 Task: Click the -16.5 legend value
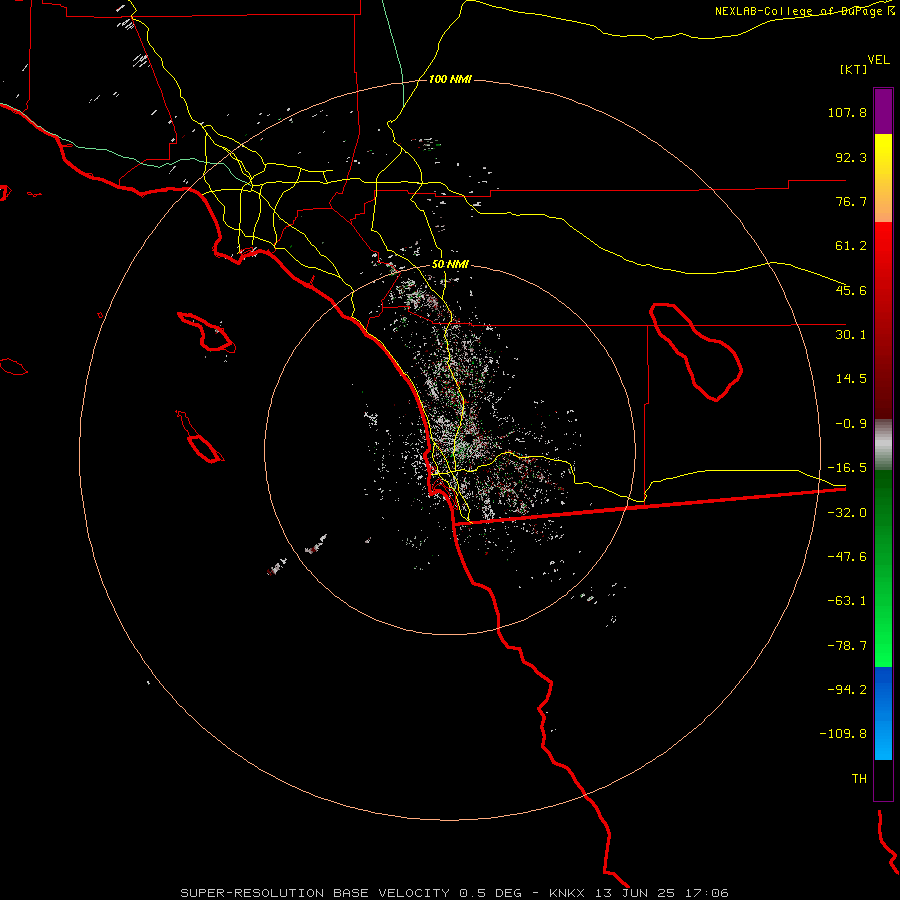tap(847, 468)
